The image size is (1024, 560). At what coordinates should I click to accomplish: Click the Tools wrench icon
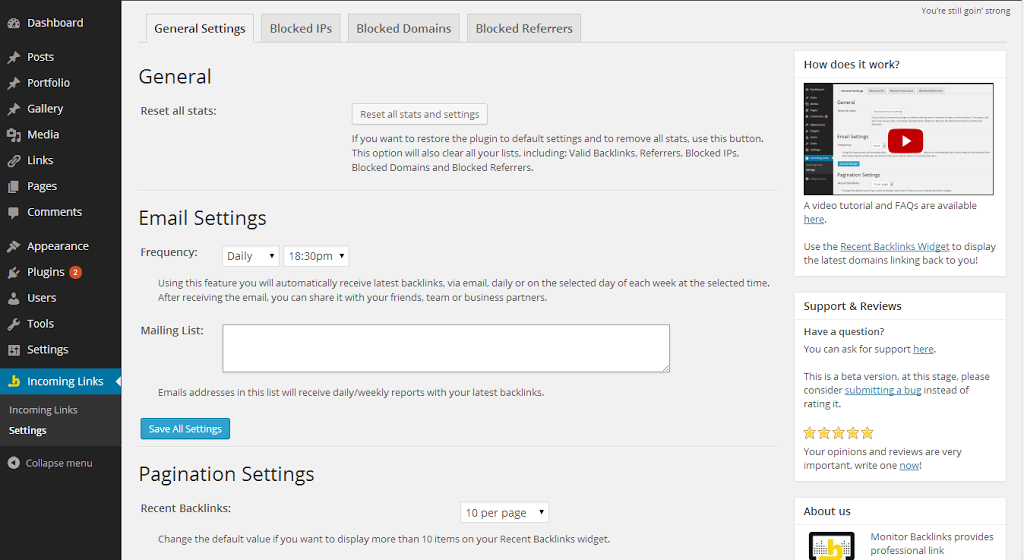(x=14, y=324)
